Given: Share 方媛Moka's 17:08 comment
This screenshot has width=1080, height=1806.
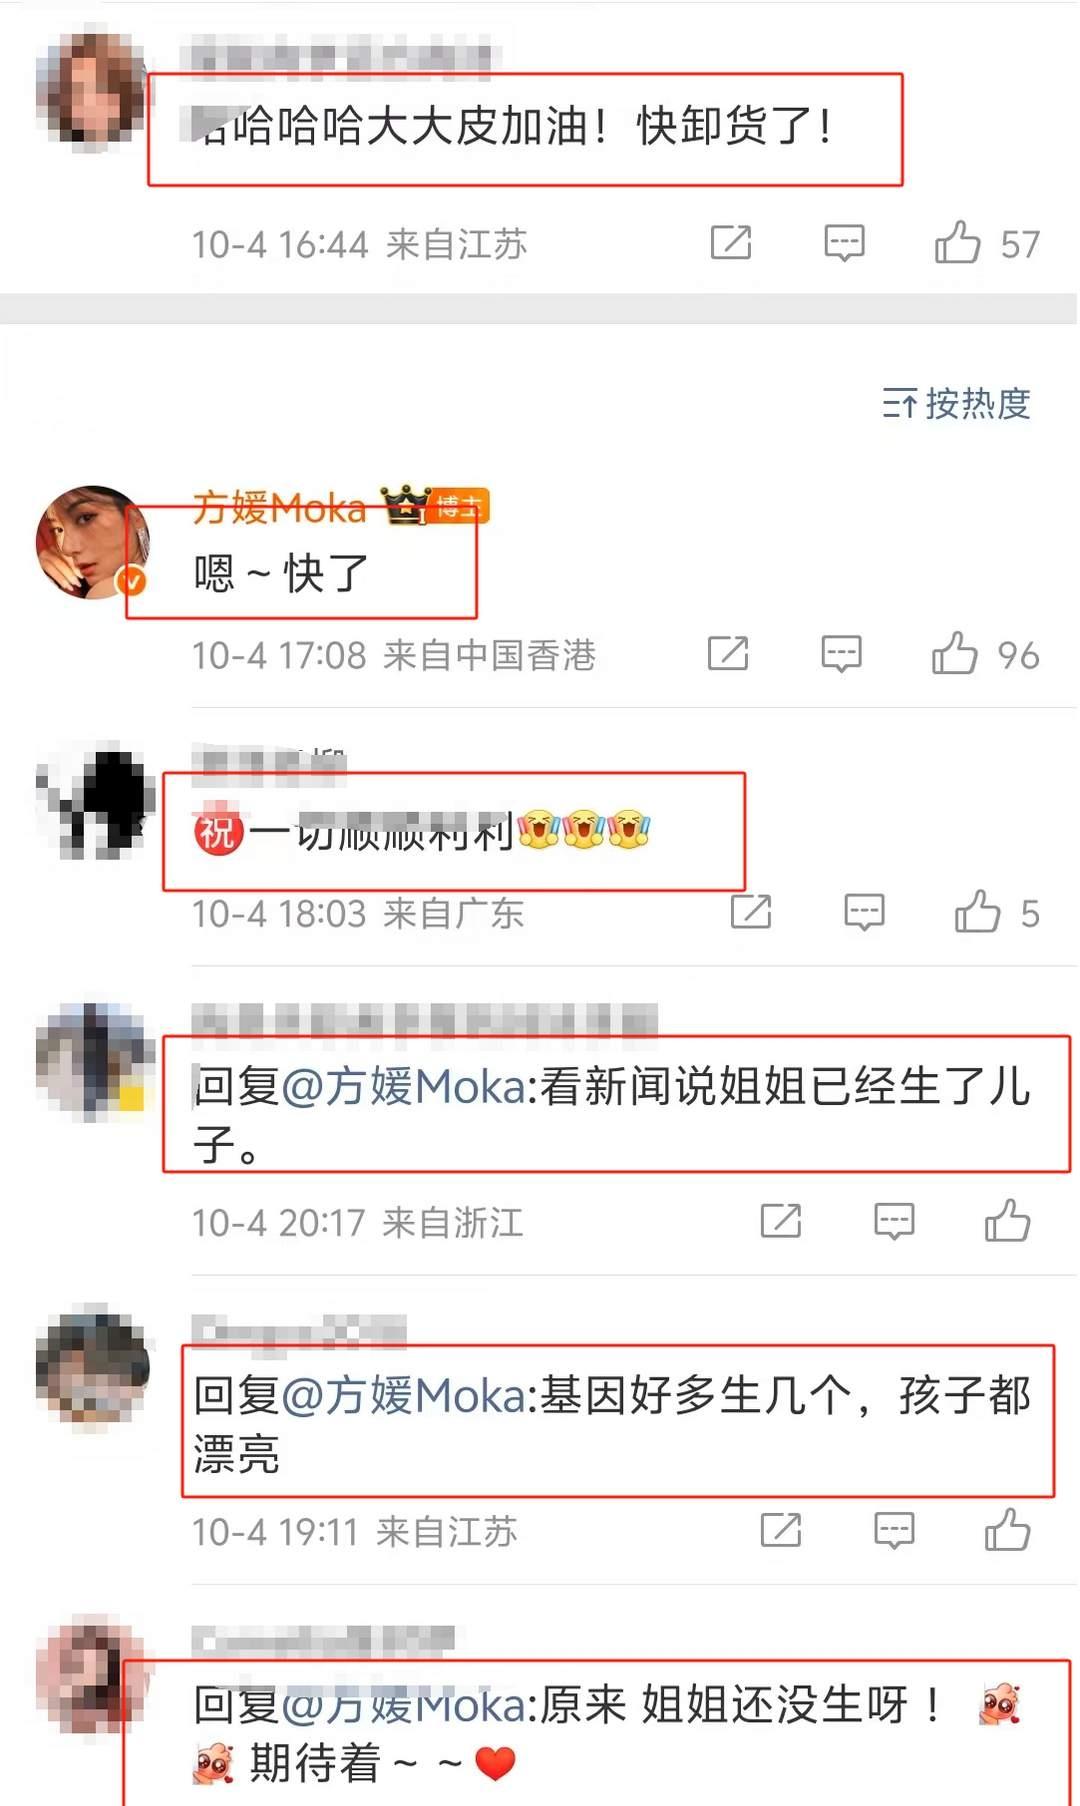Looking at the screenshot, I should (x=728, y=653).
